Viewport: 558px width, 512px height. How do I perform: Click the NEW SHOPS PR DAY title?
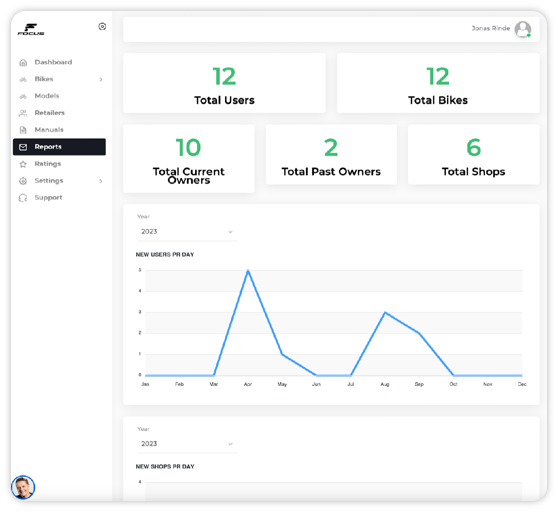click(165, 467)
